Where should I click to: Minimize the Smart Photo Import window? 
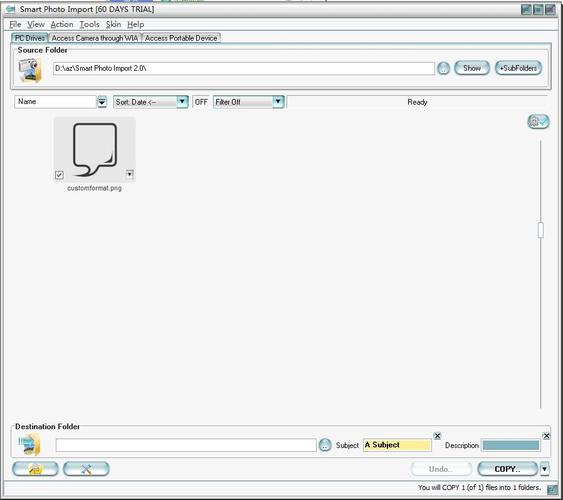pyautogui.click(x=526, y=10)
